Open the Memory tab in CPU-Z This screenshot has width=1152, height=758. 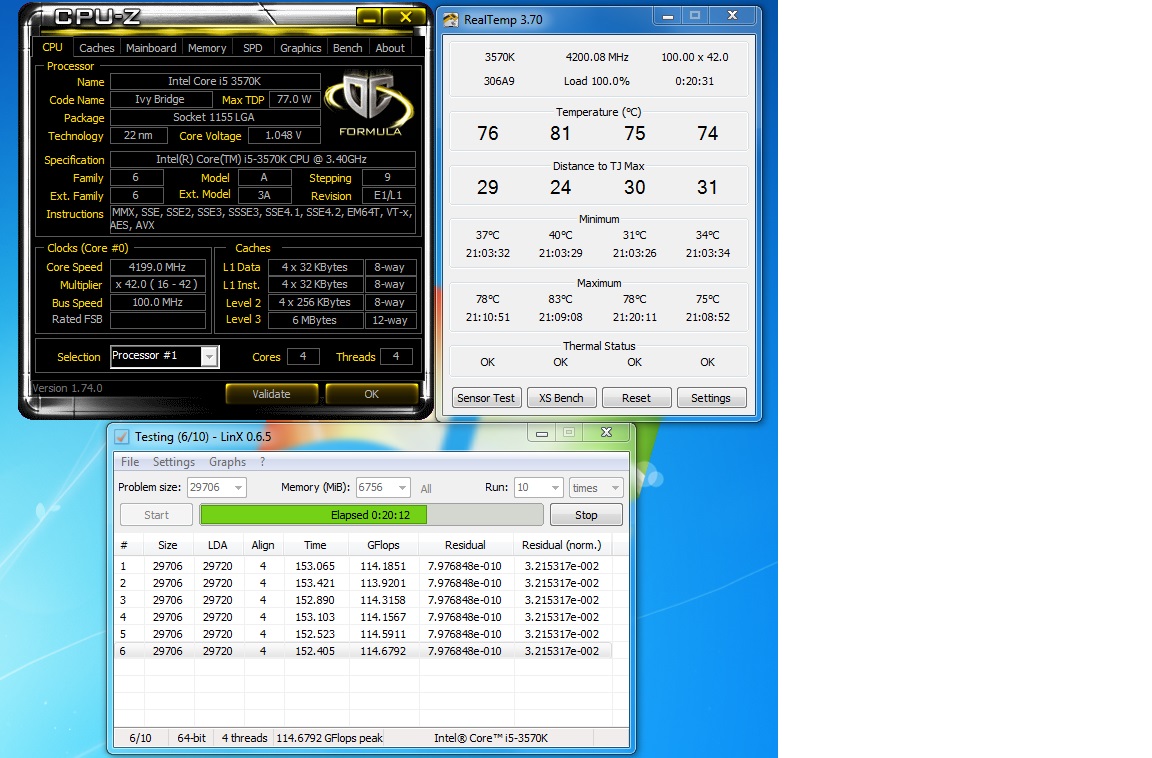click(207, 48)
